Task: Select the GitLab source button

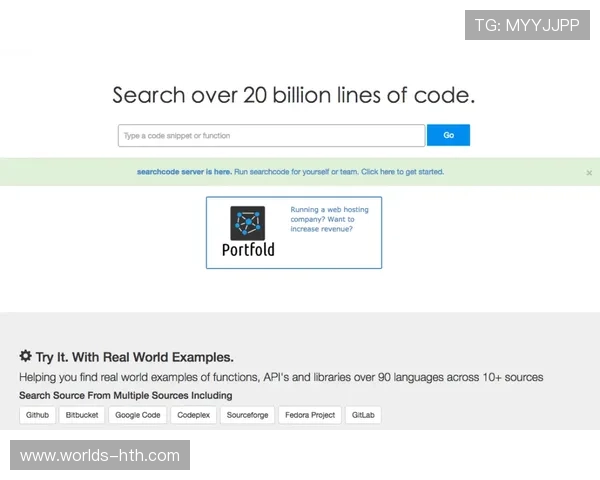Action: [363, 415]
